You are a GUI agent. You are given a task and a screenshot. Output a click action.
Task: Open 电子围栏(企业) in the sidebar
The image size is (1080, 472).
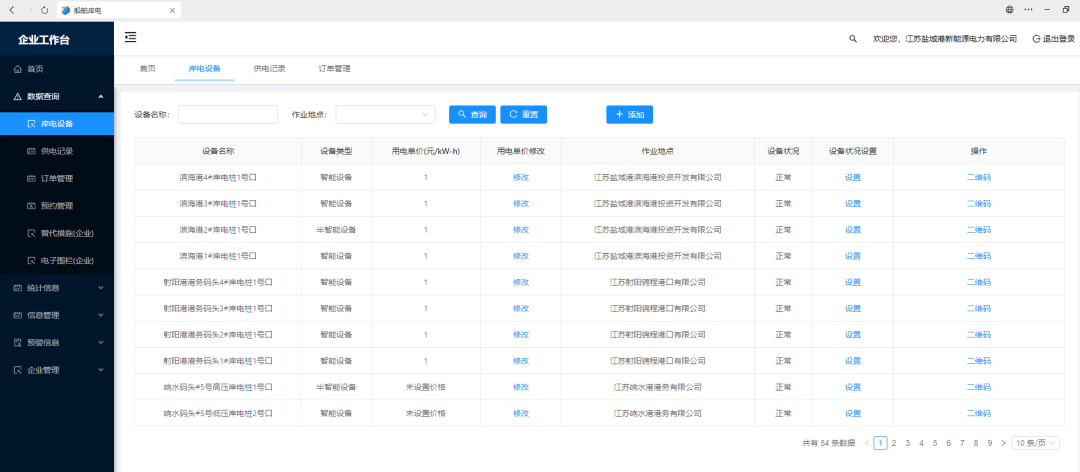coord(66,261)
